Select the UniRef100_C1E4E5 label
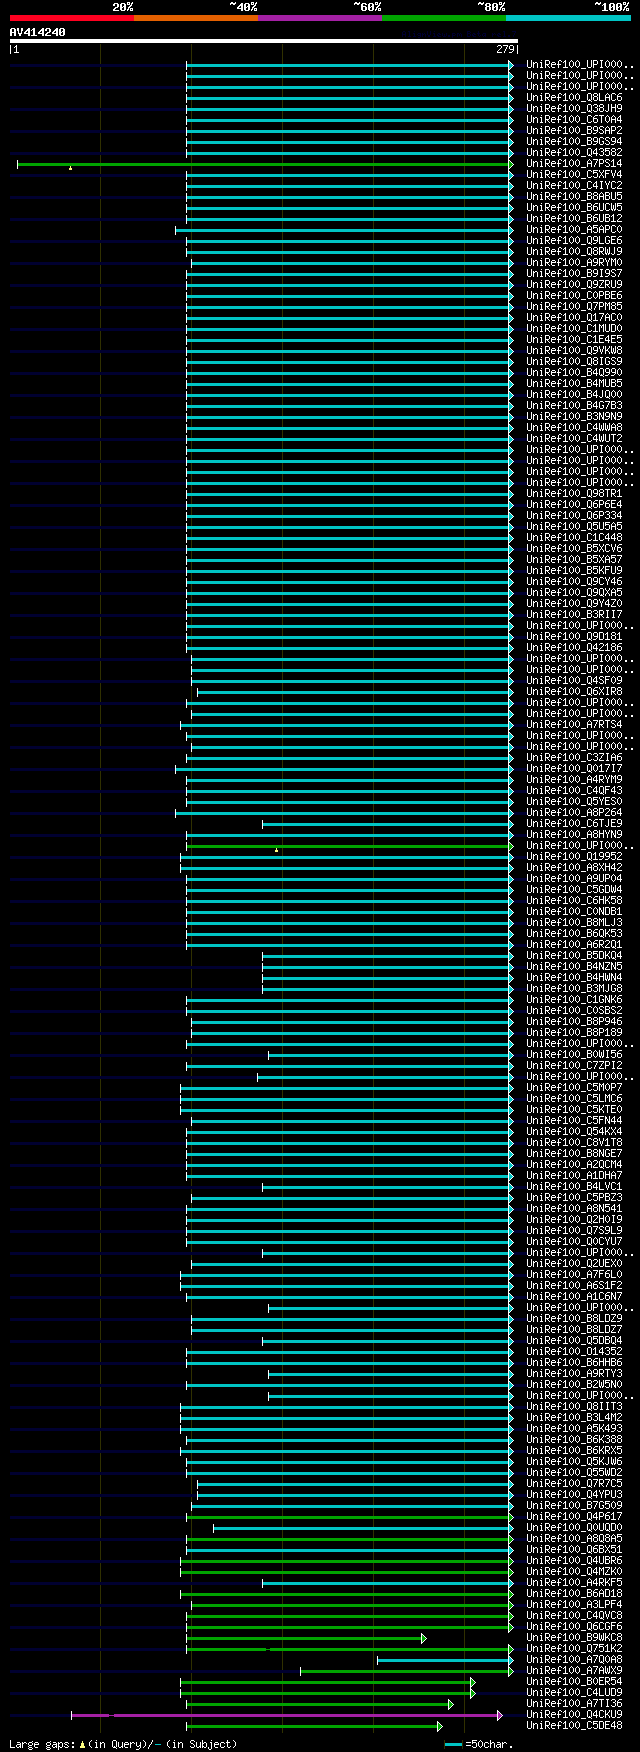 [574, 340]
